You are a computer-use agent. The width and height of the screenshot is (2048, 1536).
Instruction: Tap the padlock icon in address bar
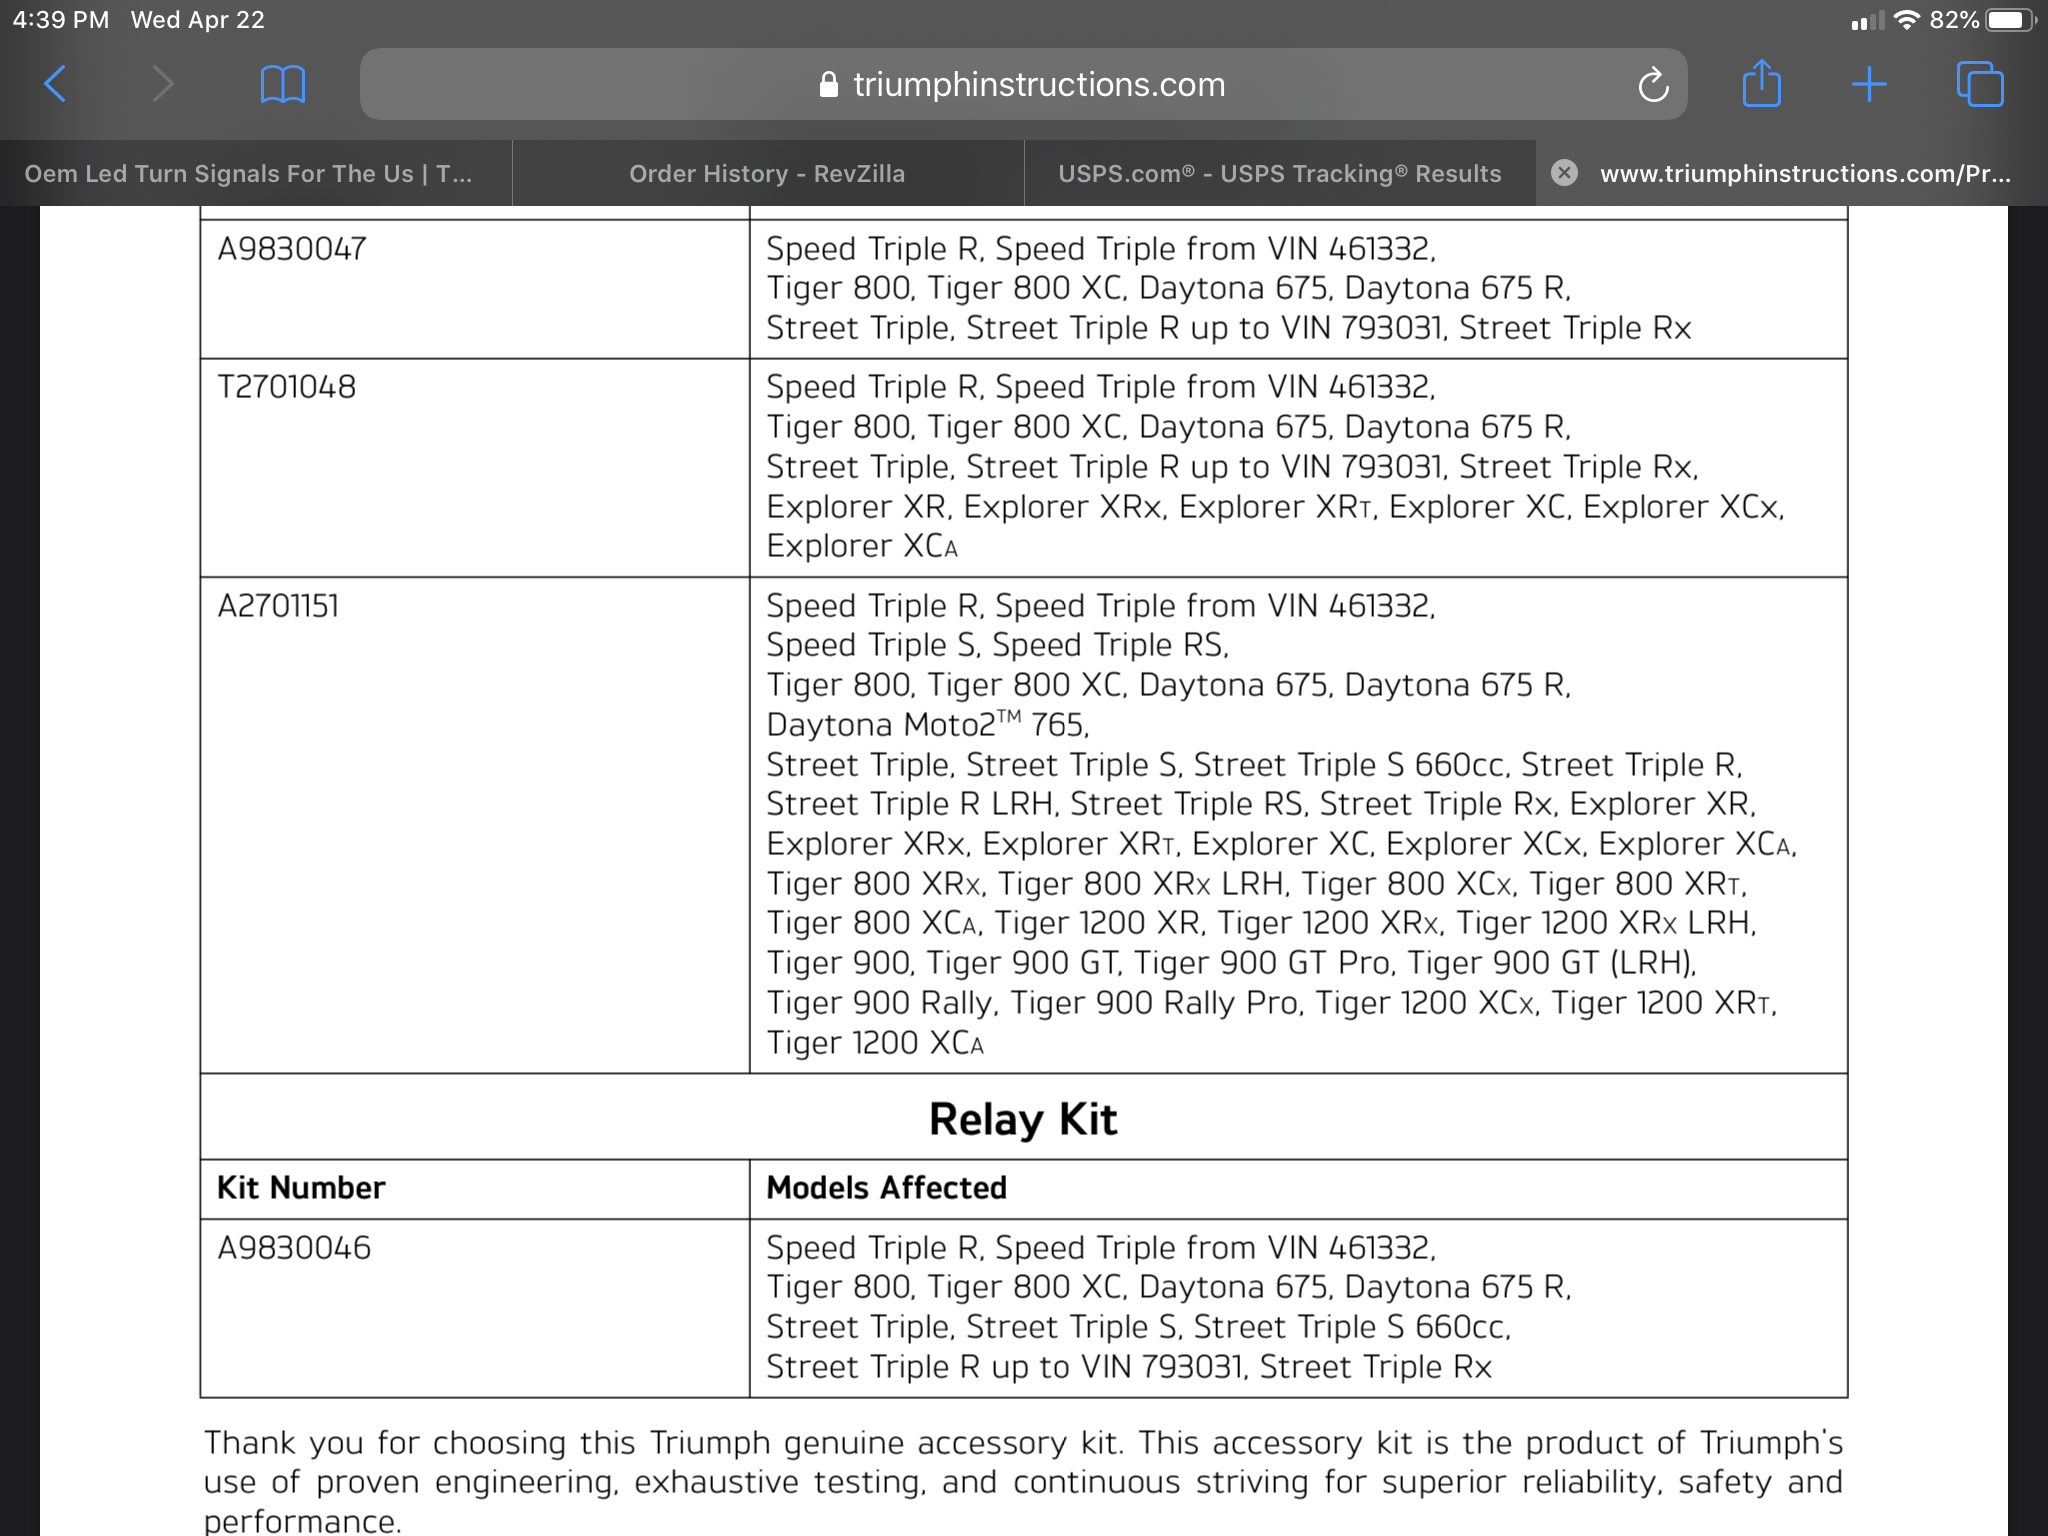[828, 85]
